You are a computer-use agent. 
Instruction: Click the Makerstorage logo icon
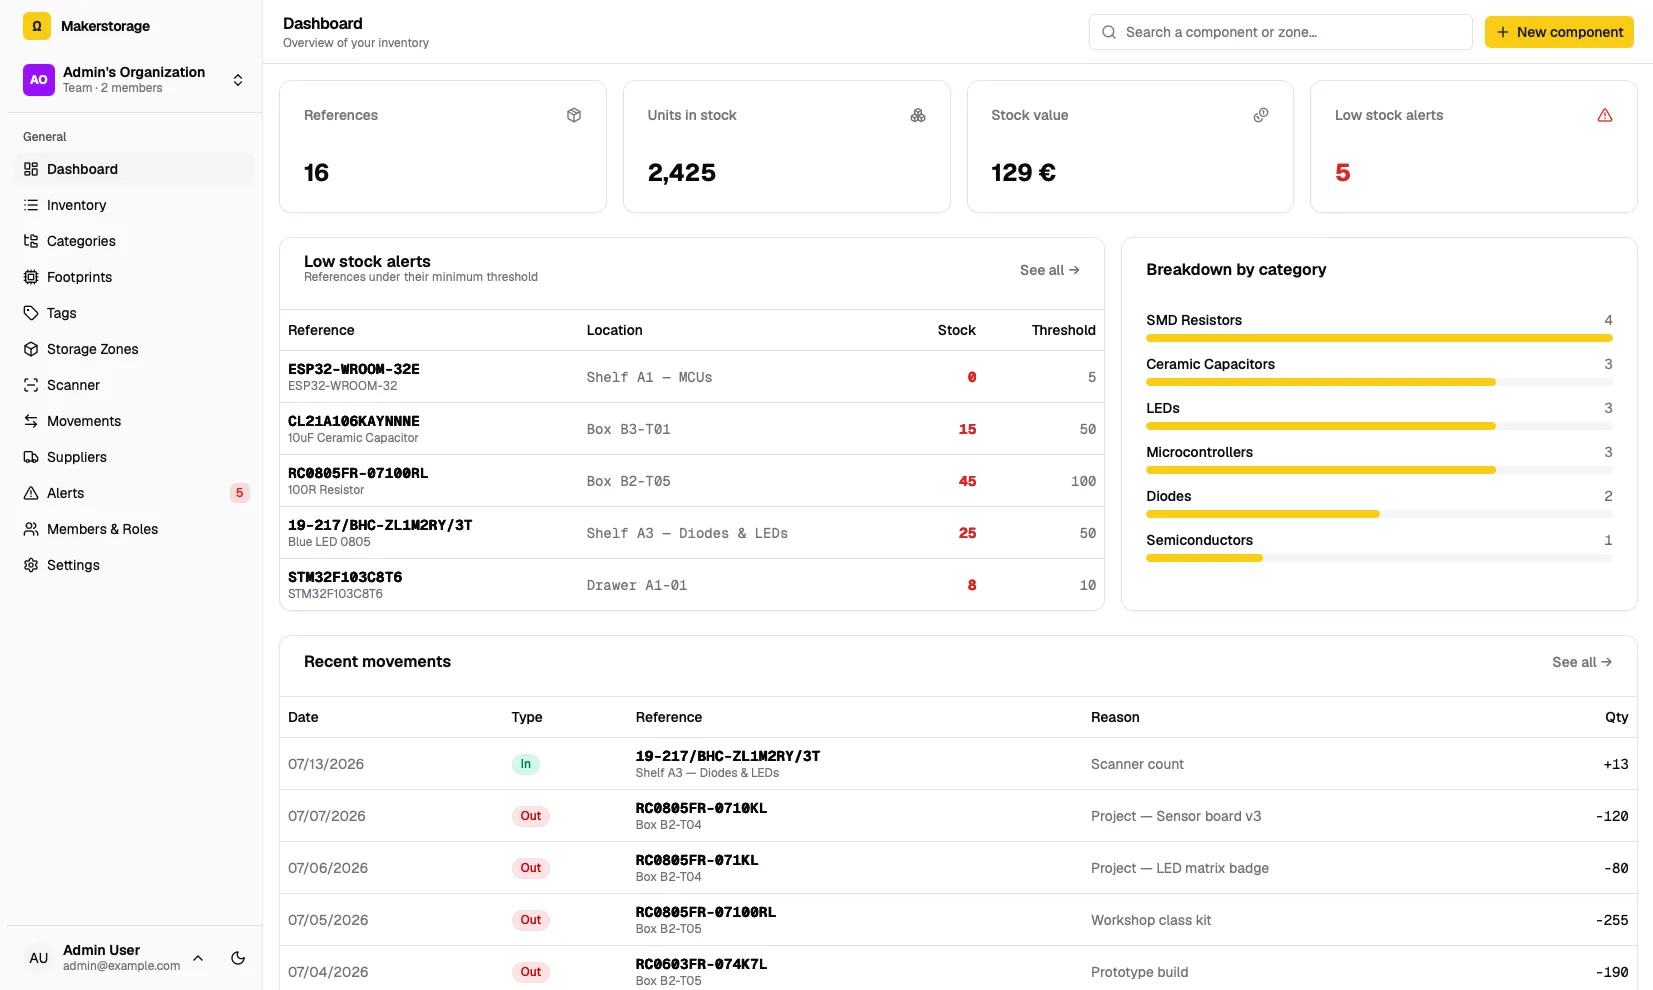pyautogui.click(x=37, y=26)
